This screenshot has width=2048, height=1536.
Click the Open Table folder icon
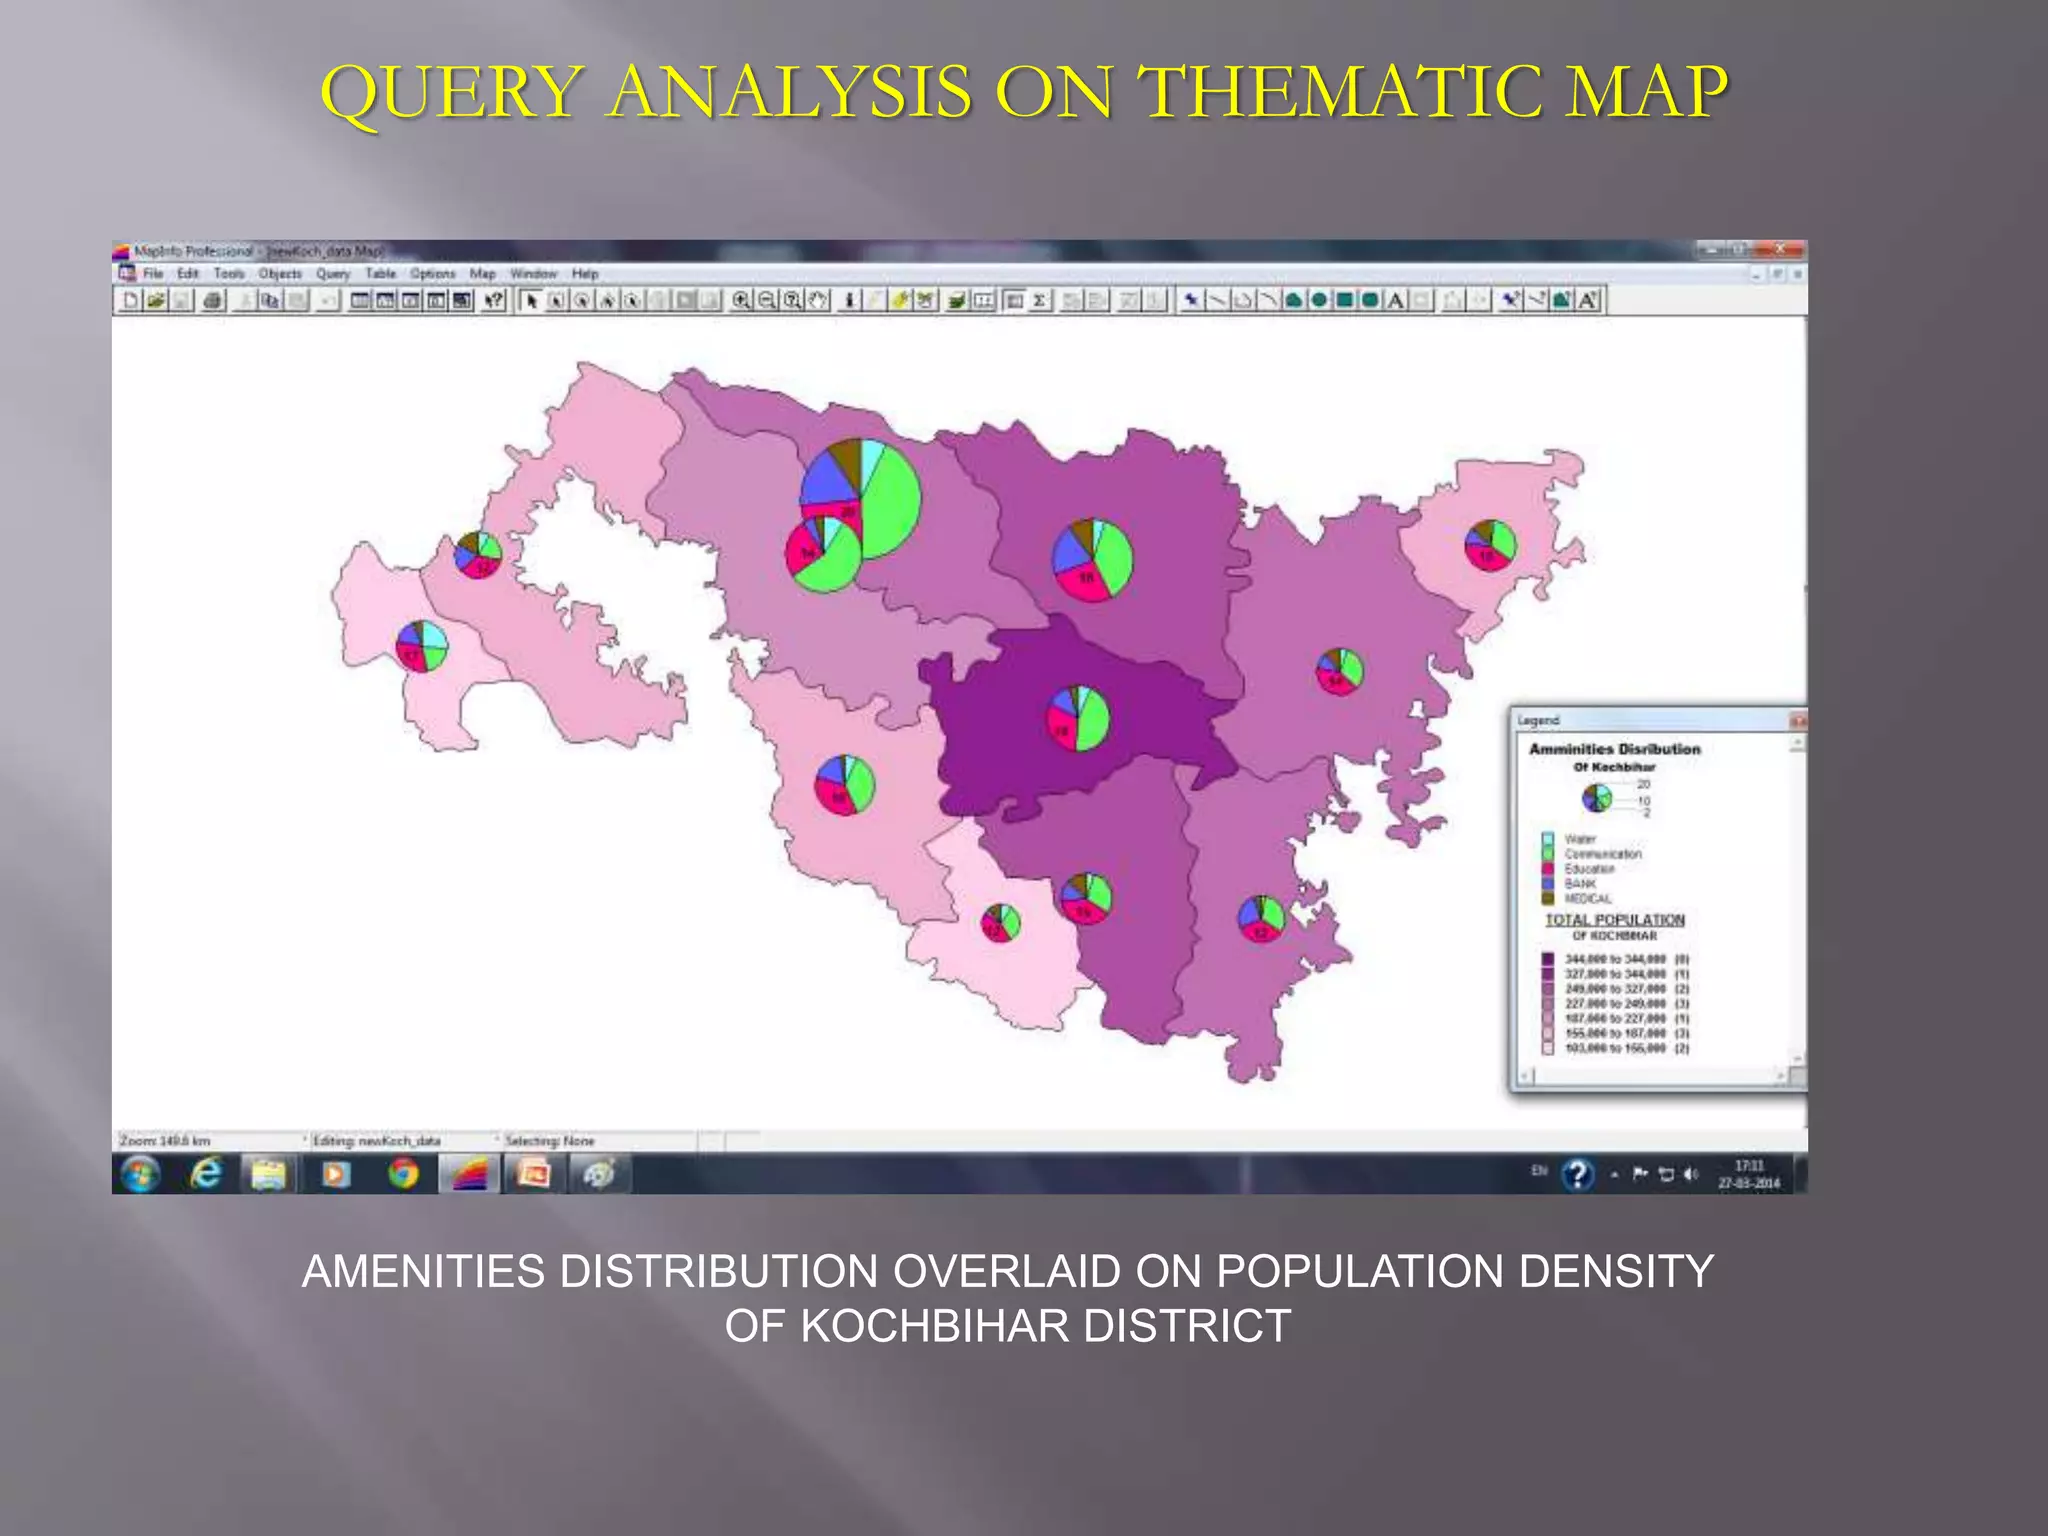tap(156, 300)
